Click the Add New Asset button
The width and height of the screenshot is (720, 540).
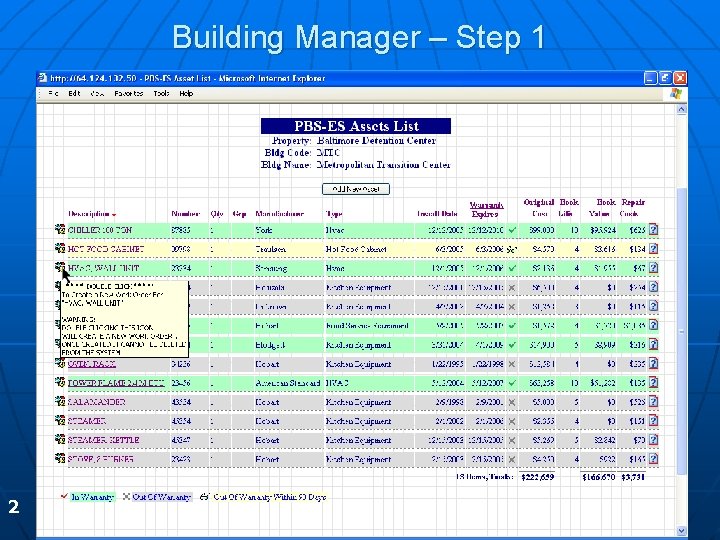point(356,189)
